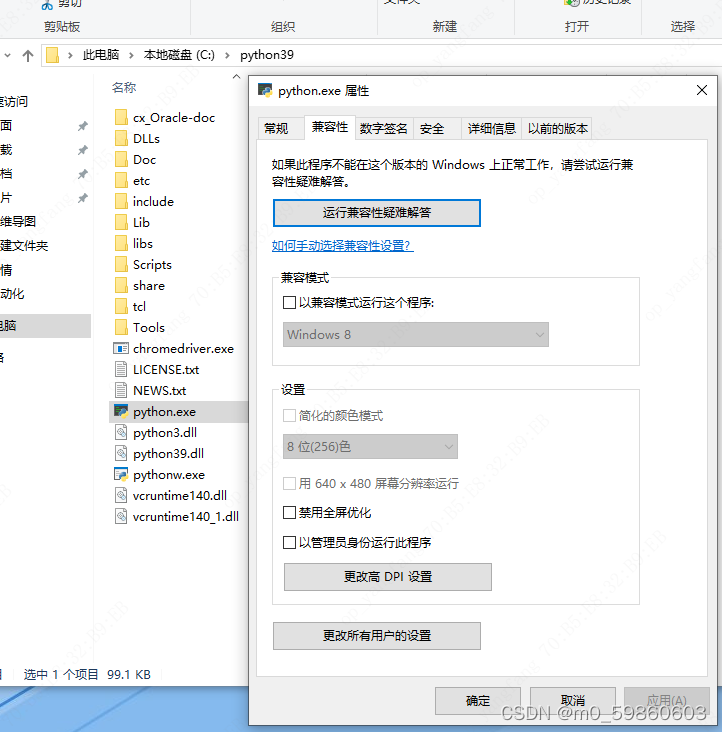Select the vcruntime140_1.dll file icon
Image resolution: width=722 pixels, height=732 pixels.
coord(121,517)
